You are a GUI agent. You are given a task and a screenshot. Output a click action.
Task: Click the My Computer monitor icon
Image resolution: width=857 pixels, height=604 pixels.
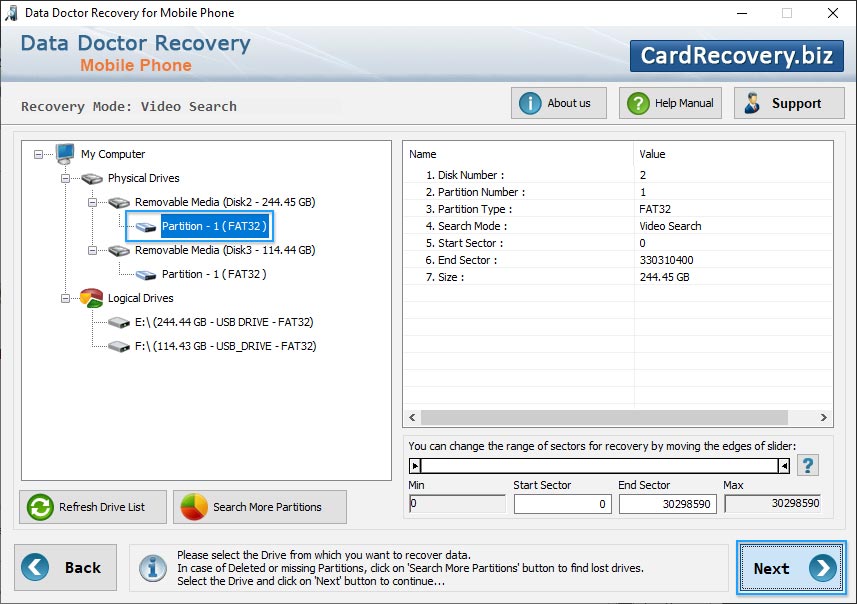point(65,154)
